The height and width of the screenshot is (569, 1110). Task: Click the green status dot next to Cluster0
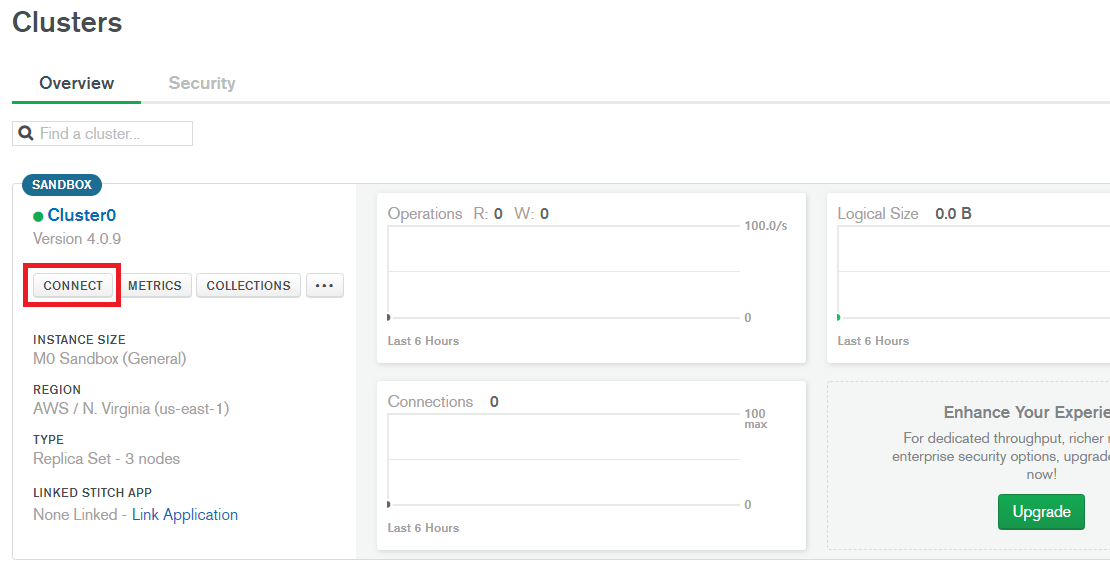coord(38,217)
